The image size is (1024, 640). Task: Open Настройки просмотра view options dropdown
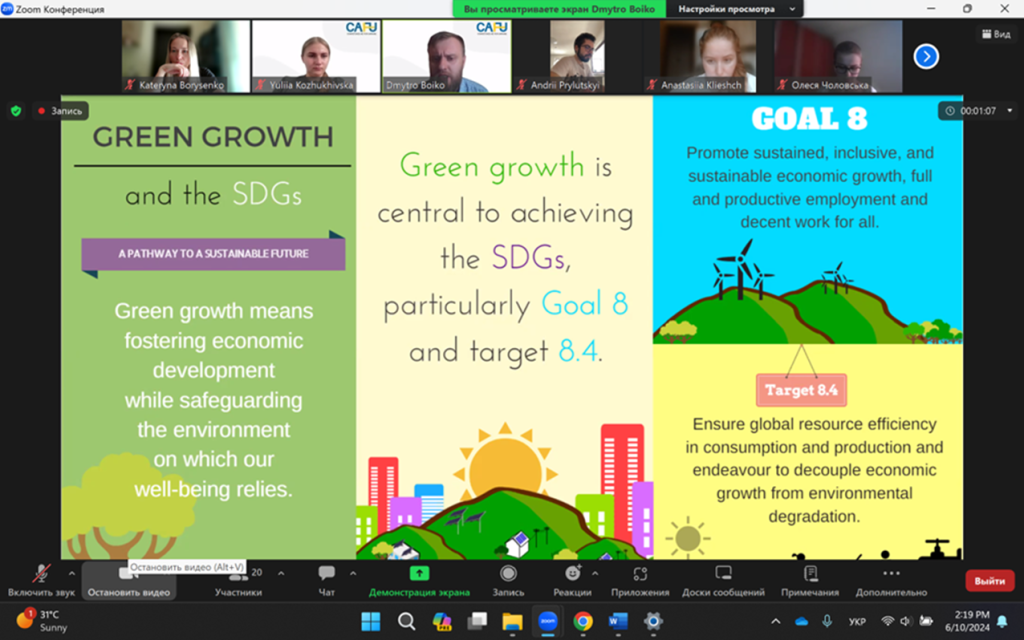pos(738,9)
